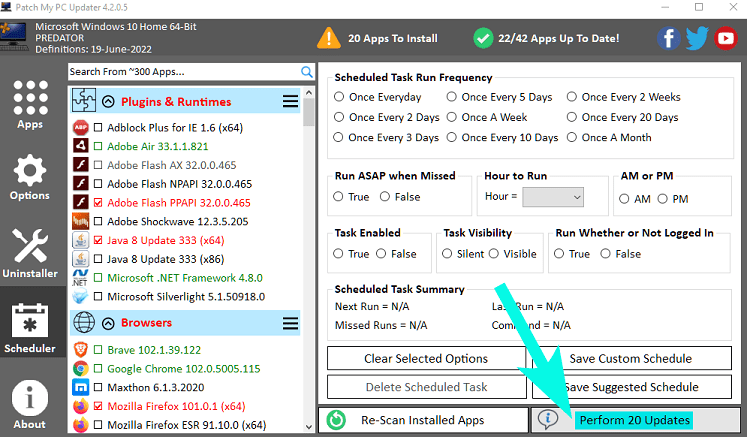Screen dimensions: 747x437
Task: Click the app list scrollbar up arrow
Action: point(308,92)
